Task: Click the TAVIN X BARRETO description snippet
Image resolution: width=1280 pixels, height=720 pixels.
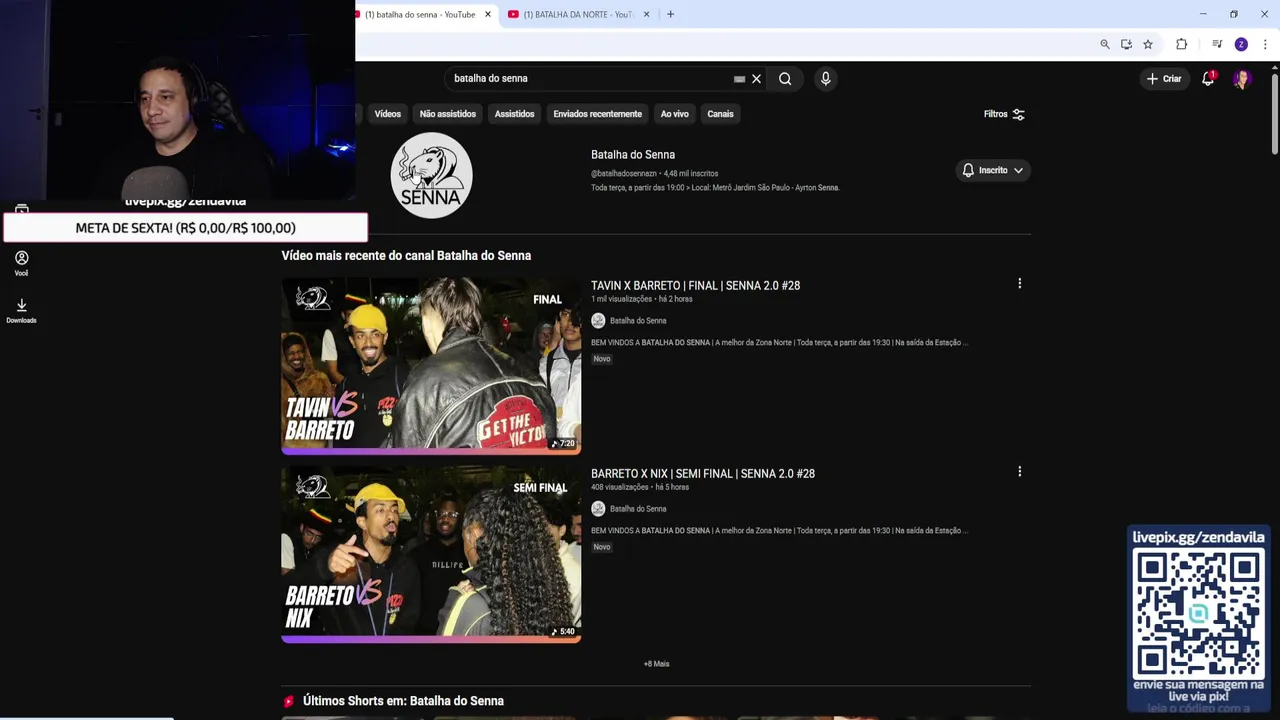Action: 779,343
